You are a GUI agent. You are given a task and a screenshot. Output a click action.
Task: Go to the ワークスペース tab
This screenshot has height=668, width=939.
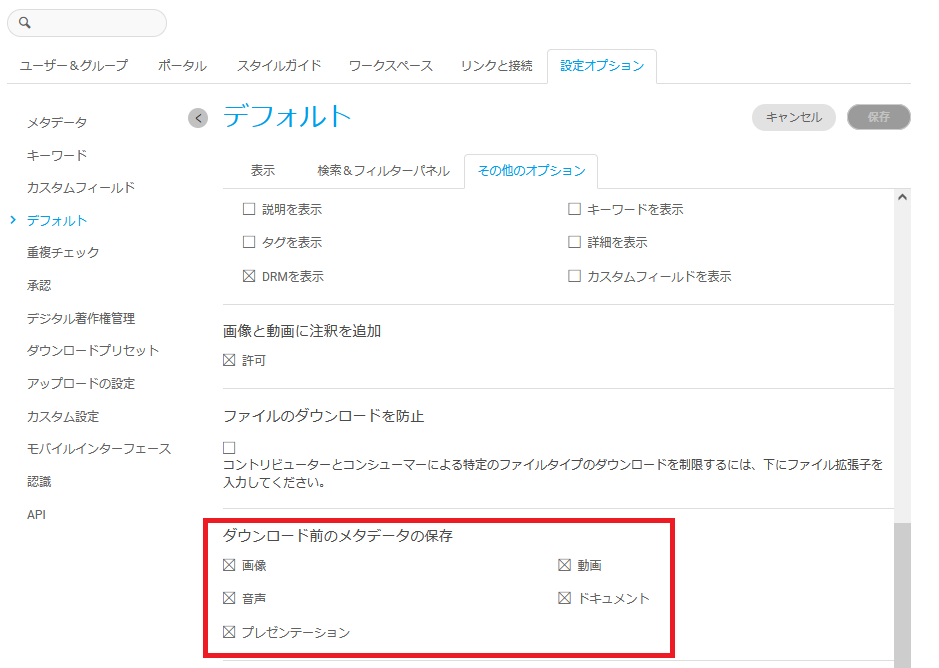tap(390, 66)
